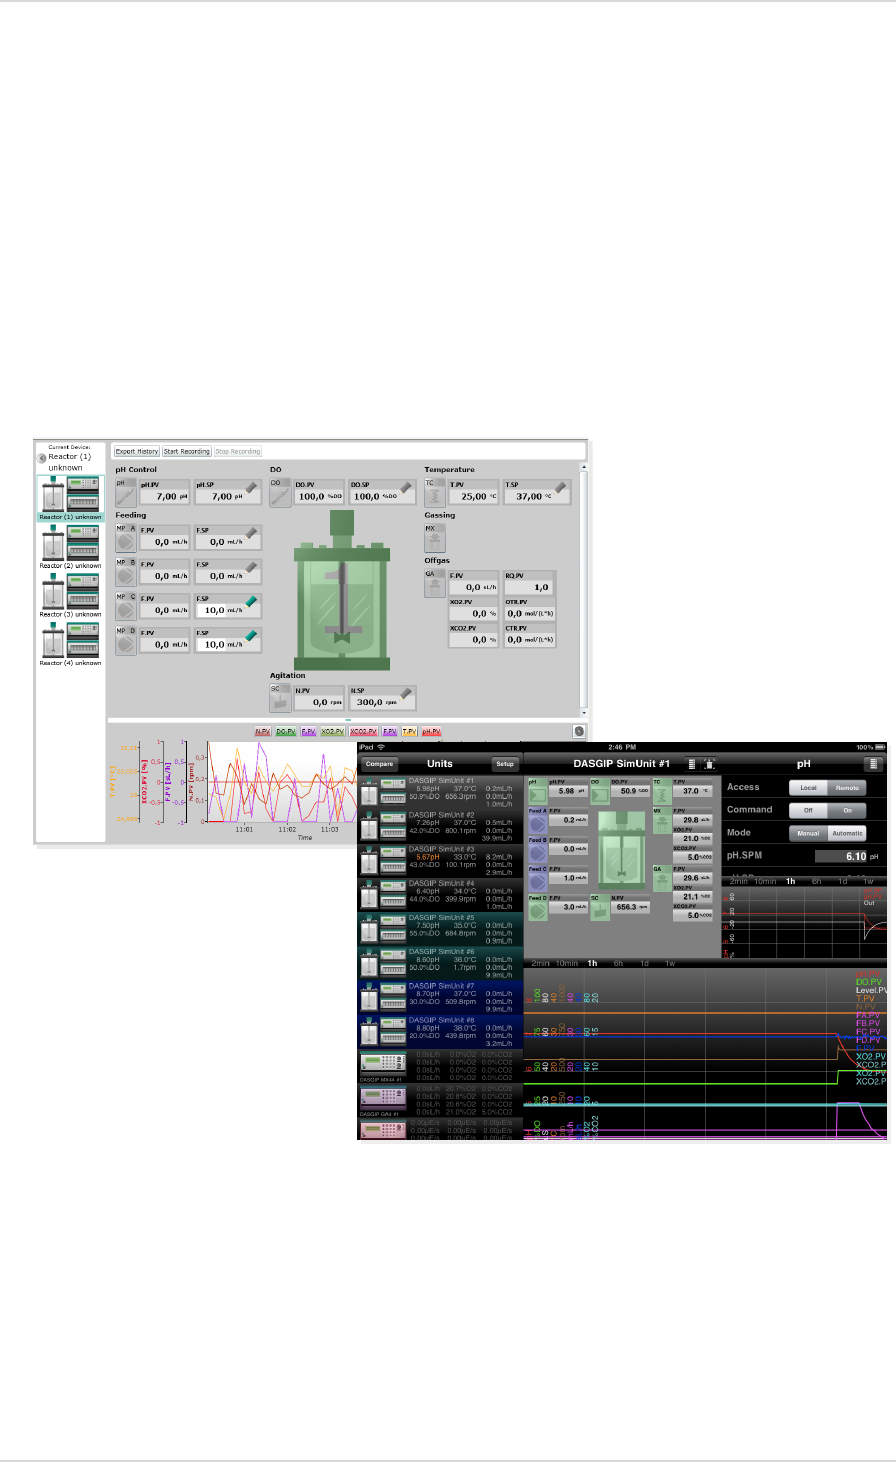Select DASGIP MX44 #1 device row
Viewport: 896px width, 1462px height.
coord(440,1066)
